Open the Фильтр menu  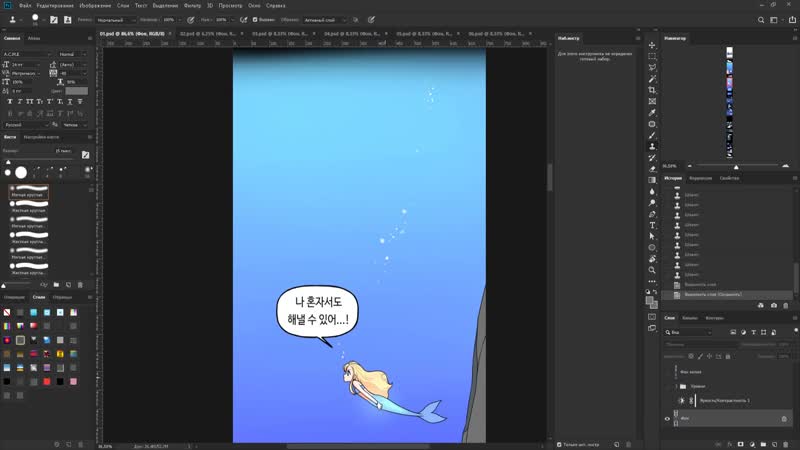(192, 6)
